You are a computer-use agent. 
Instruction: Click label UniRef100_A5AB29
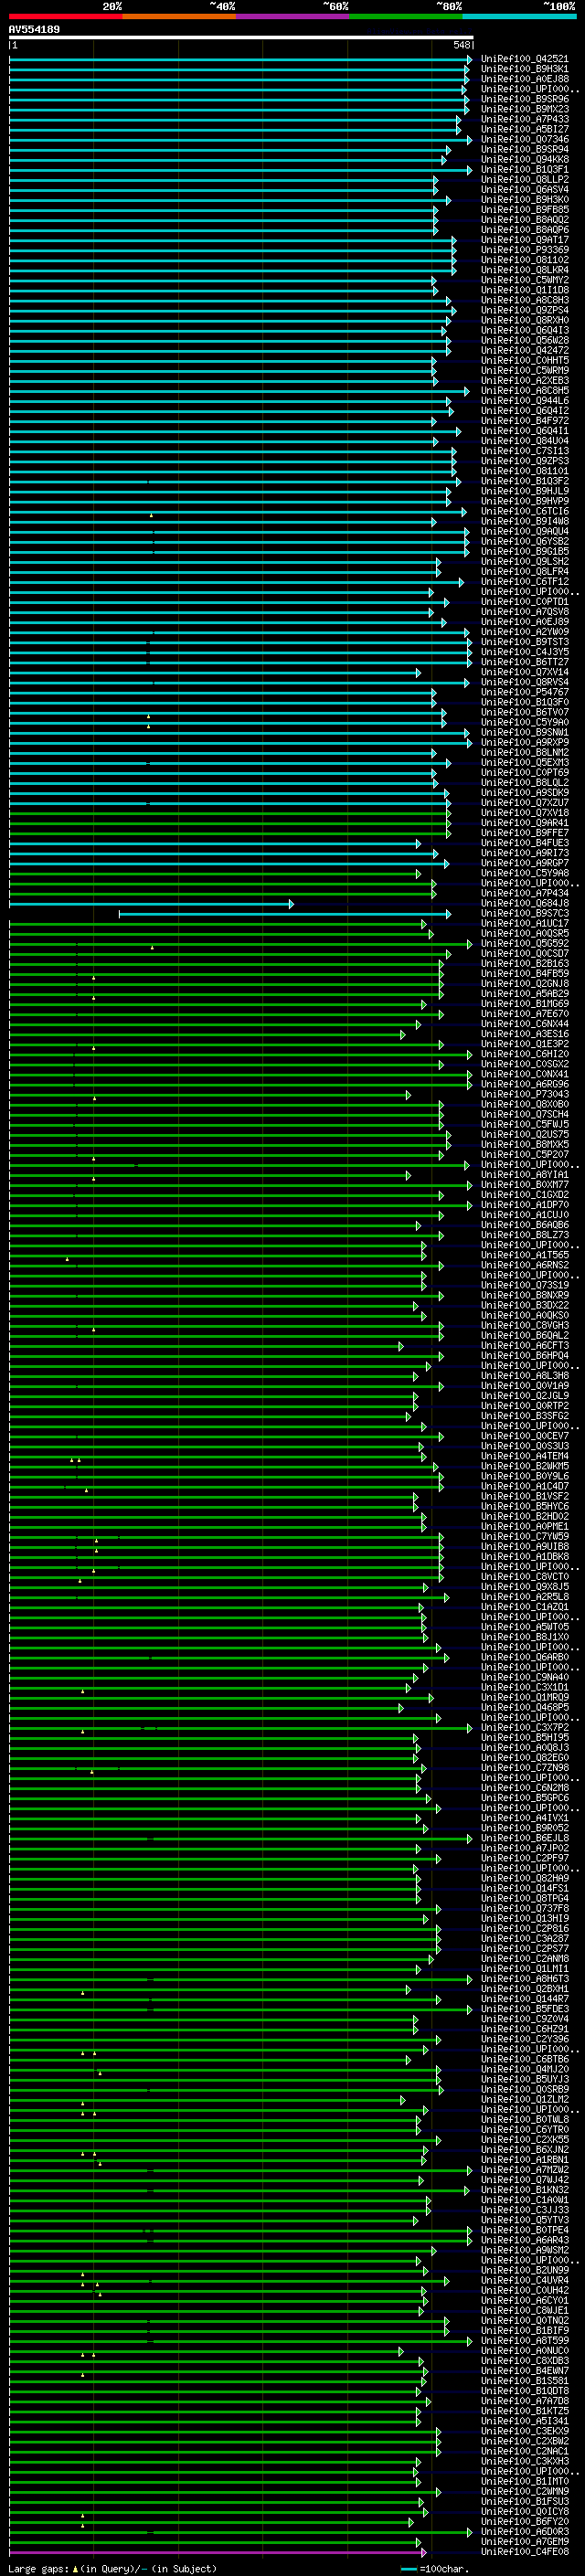pos(524,993)
